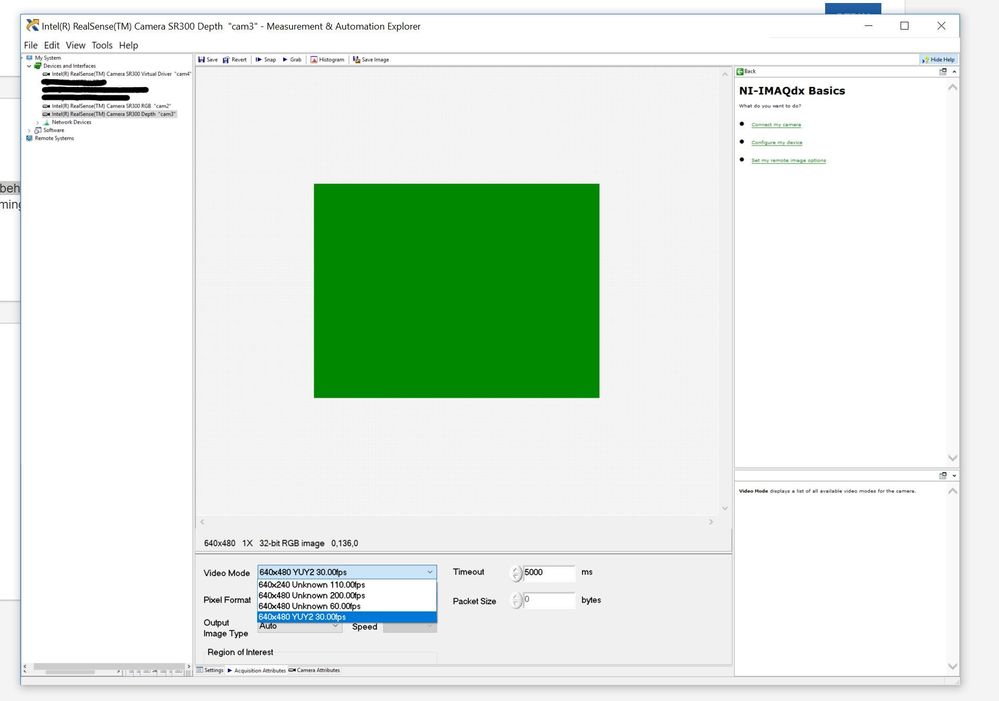
Task: Open the File menu
Action: (x=31, y=45)
